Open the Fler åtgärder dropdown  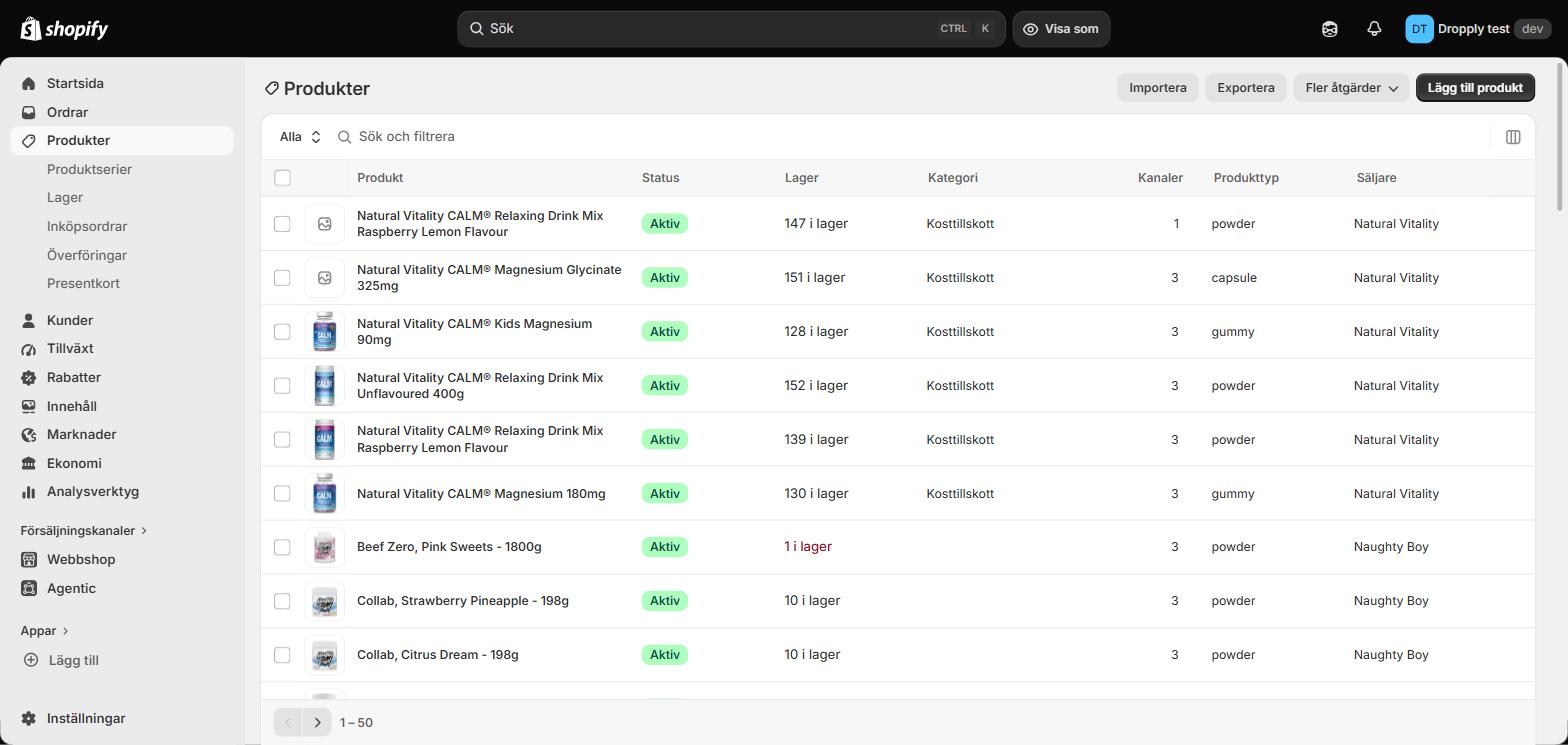tap(1351, 88)
